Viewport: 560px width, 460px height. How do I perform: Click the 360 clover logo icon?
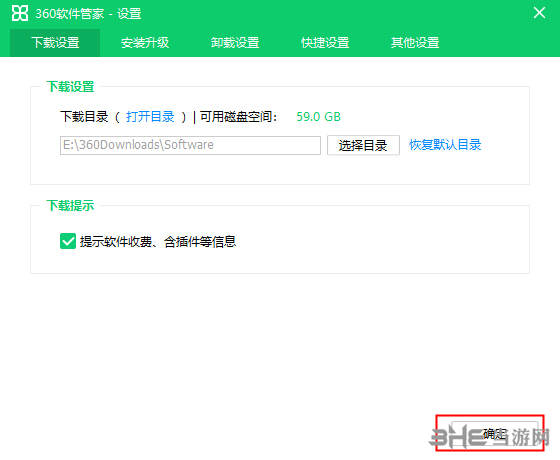[x=20, y=14]
